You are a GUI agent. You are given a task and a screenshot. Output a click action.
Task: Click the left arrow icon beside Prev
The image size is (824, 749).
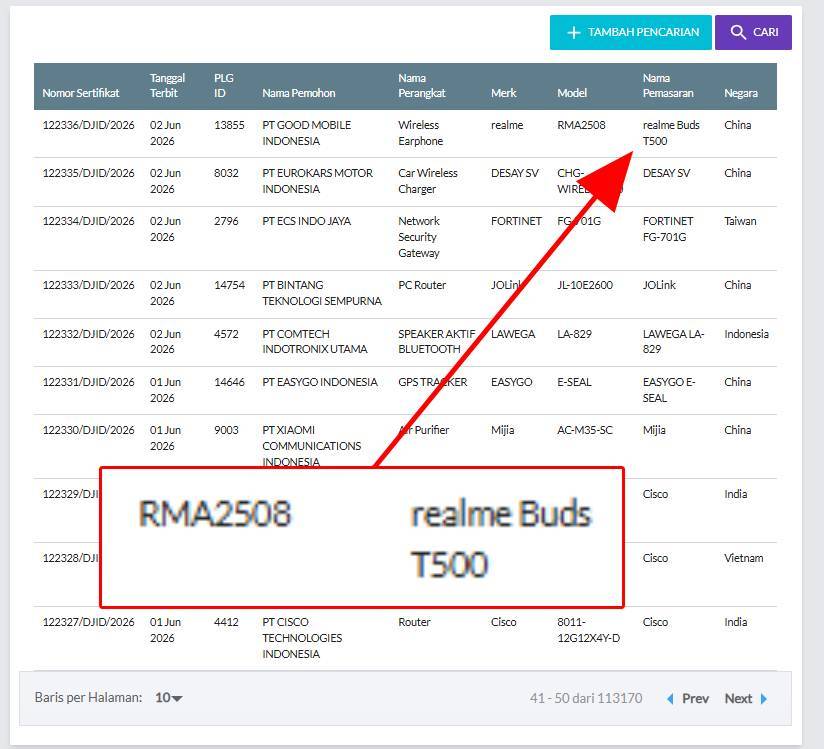point(670,699)
